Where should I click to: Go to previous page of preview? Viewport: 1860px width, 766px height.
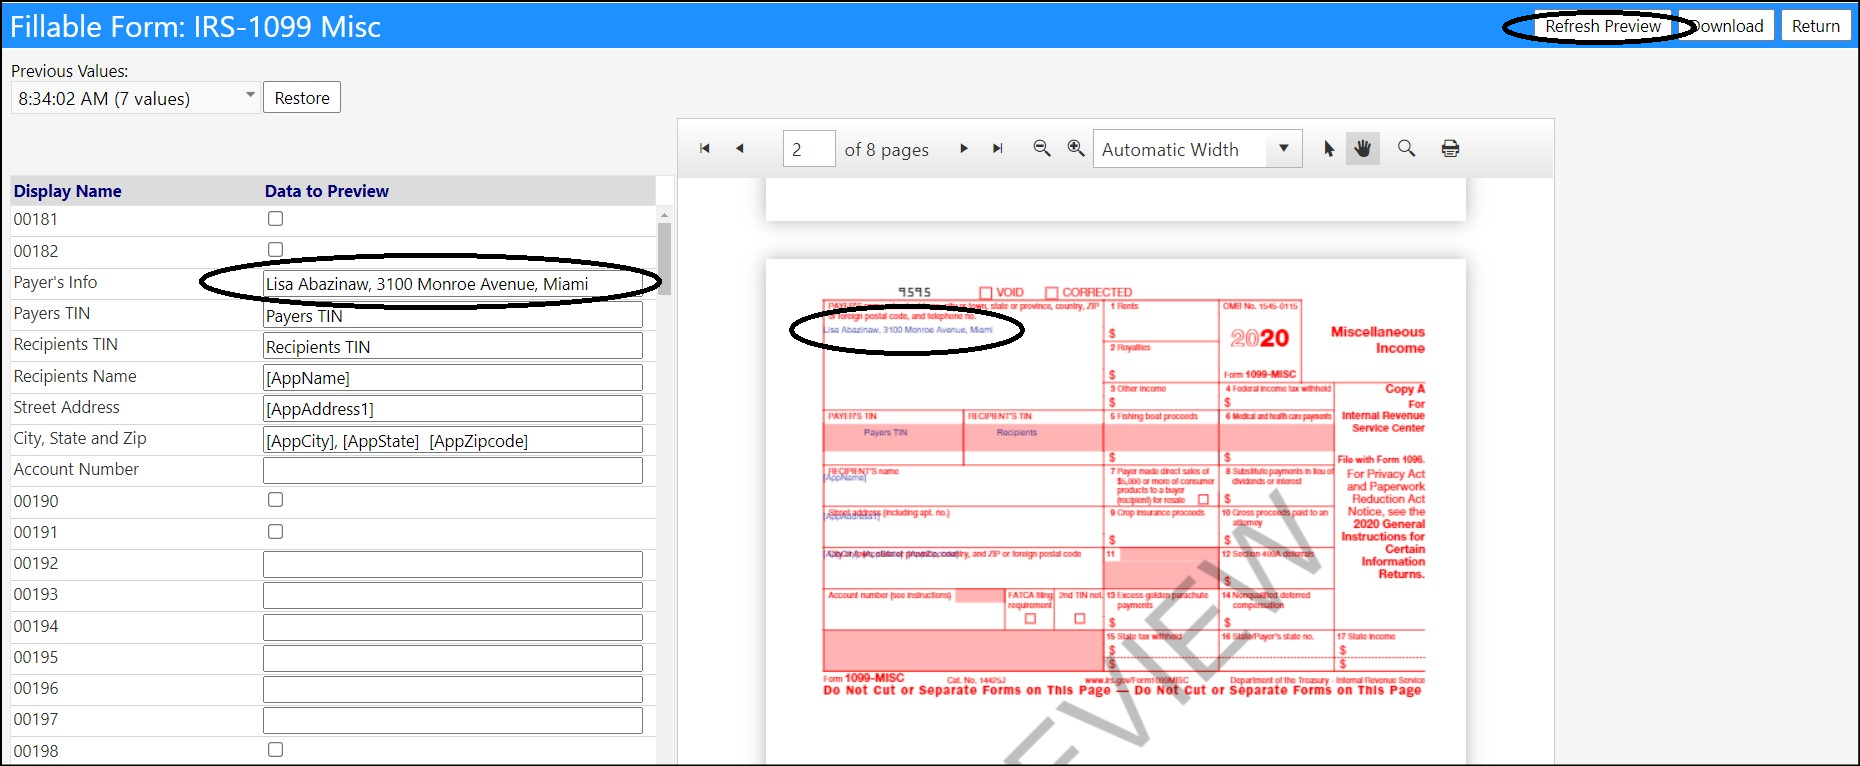[x=740, y=149]
